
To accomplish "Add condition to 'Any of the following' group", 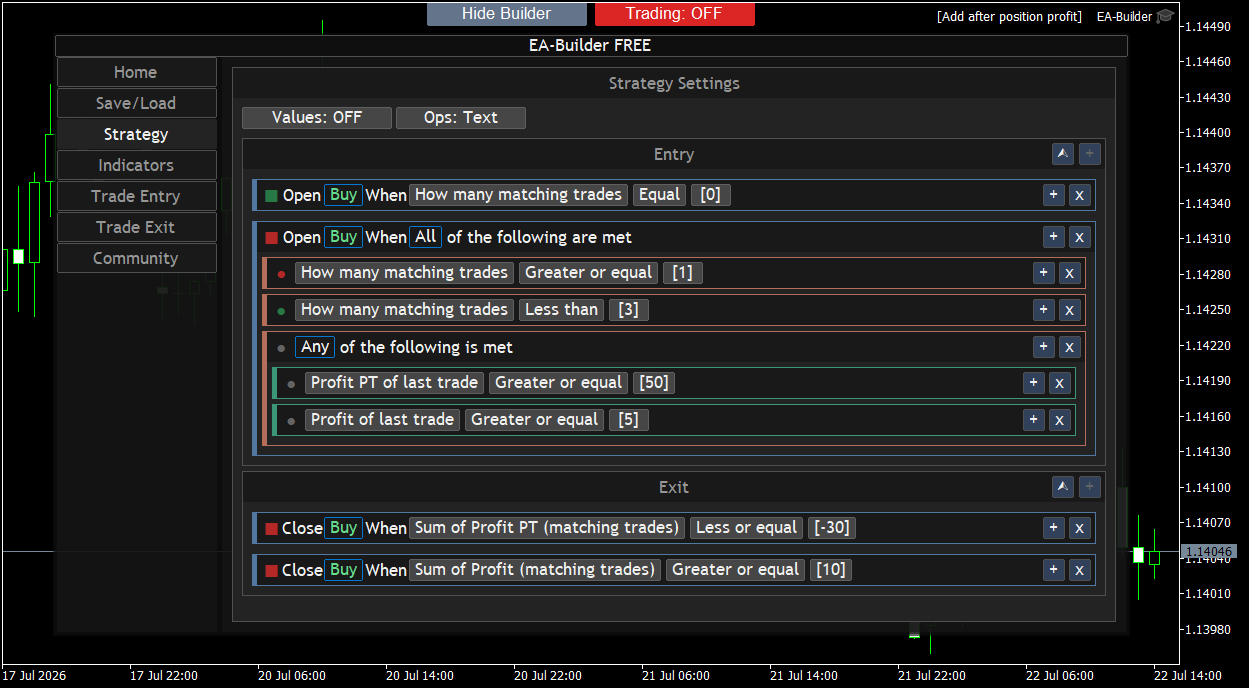I will click(1043, 347).
